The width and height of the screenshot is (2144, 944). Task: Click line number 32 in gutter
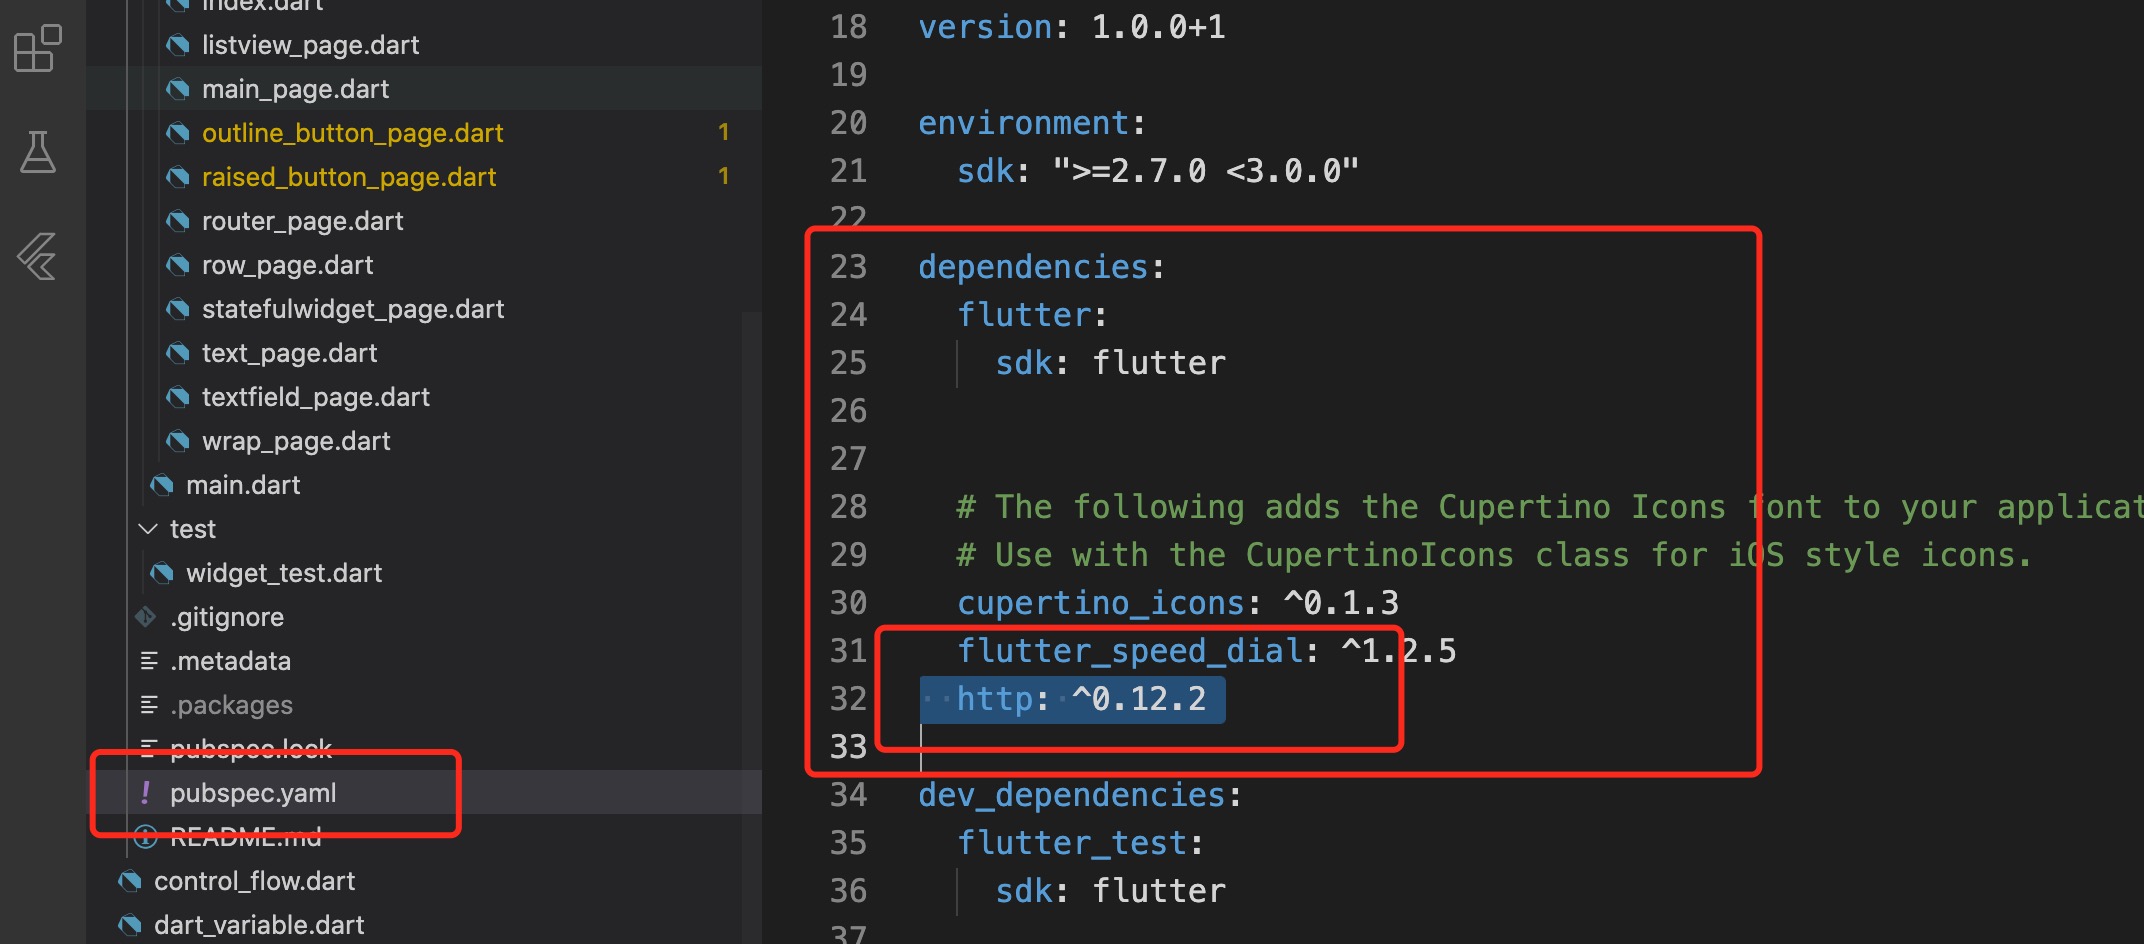pyautogui.click(x=848, y=699)
